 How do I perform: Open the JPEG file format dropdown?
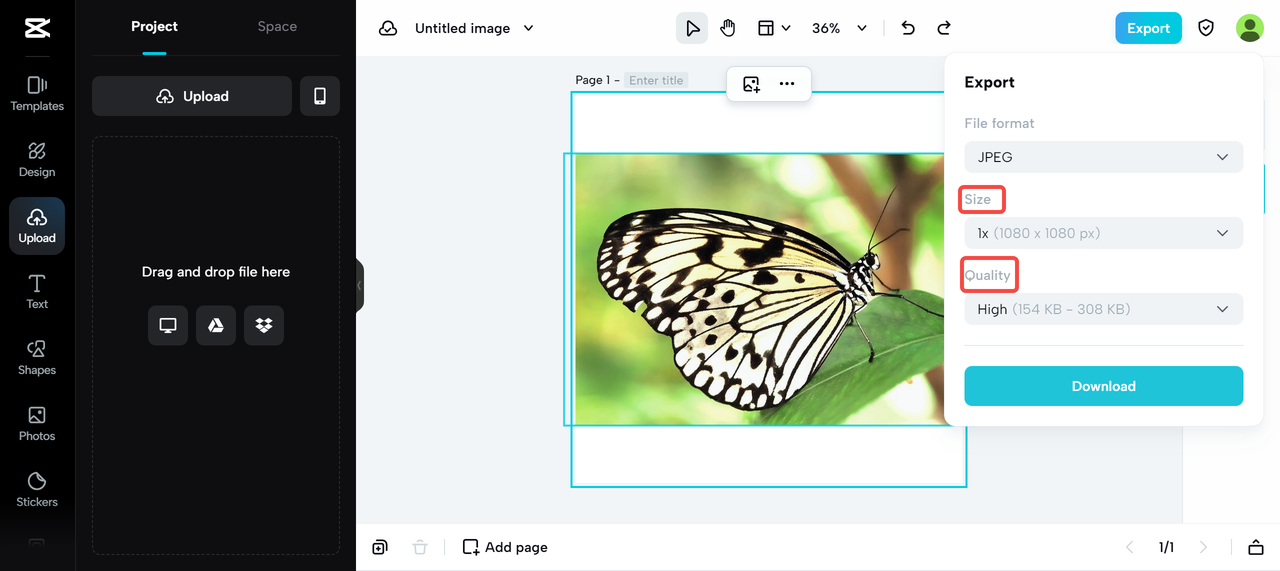coord(1104,157)
